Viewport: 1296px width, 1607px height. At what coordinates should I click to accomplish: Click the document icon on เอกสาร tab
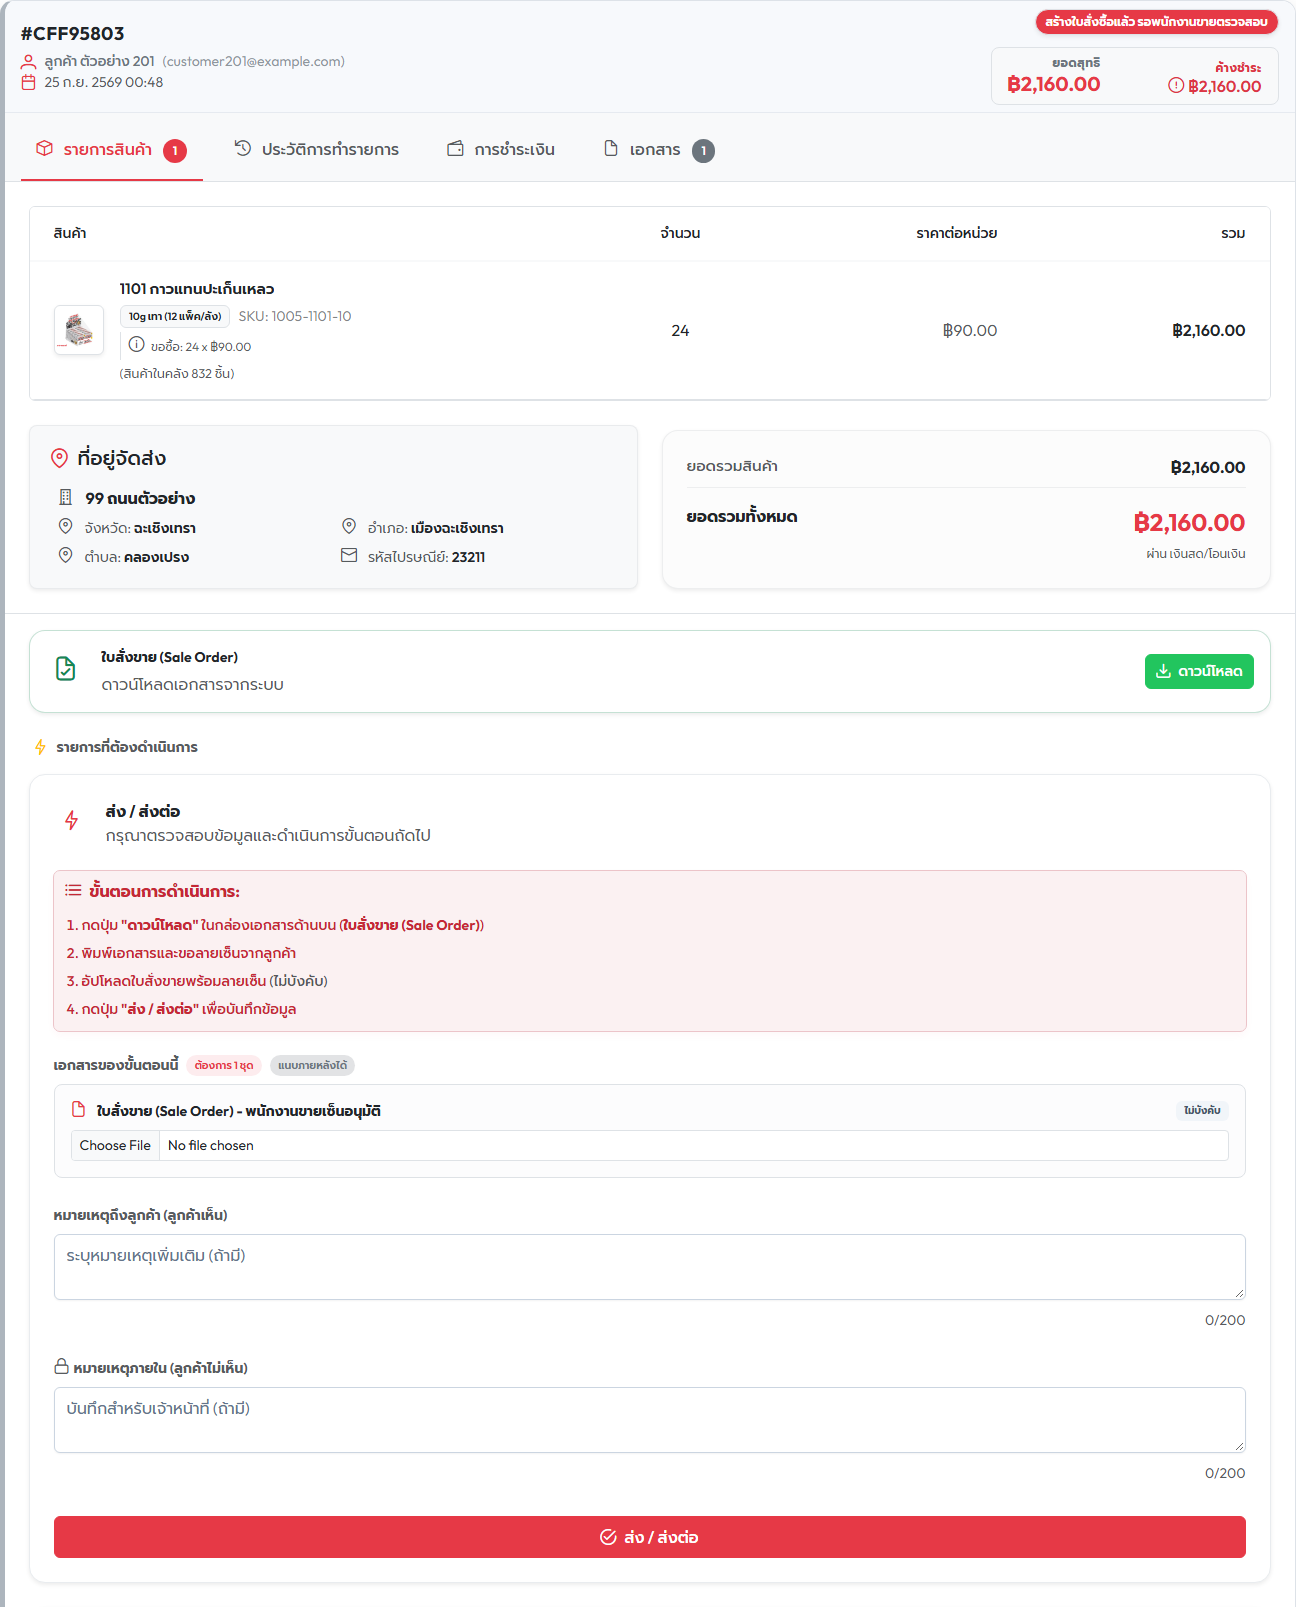[611, 148]
